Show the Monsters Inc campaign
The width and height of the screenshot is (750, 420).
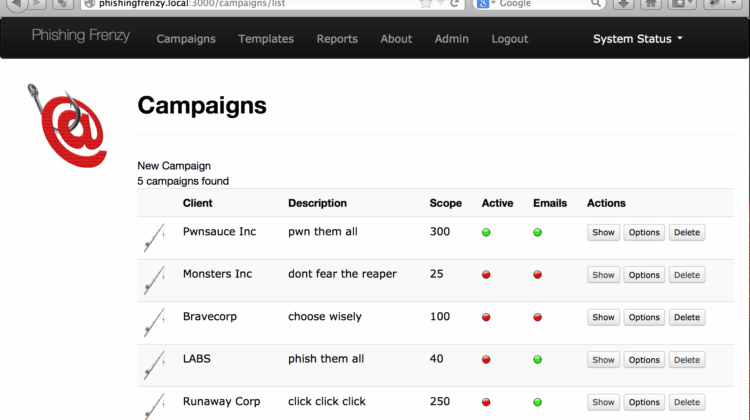pyautogui.click(x=603, y=275)
